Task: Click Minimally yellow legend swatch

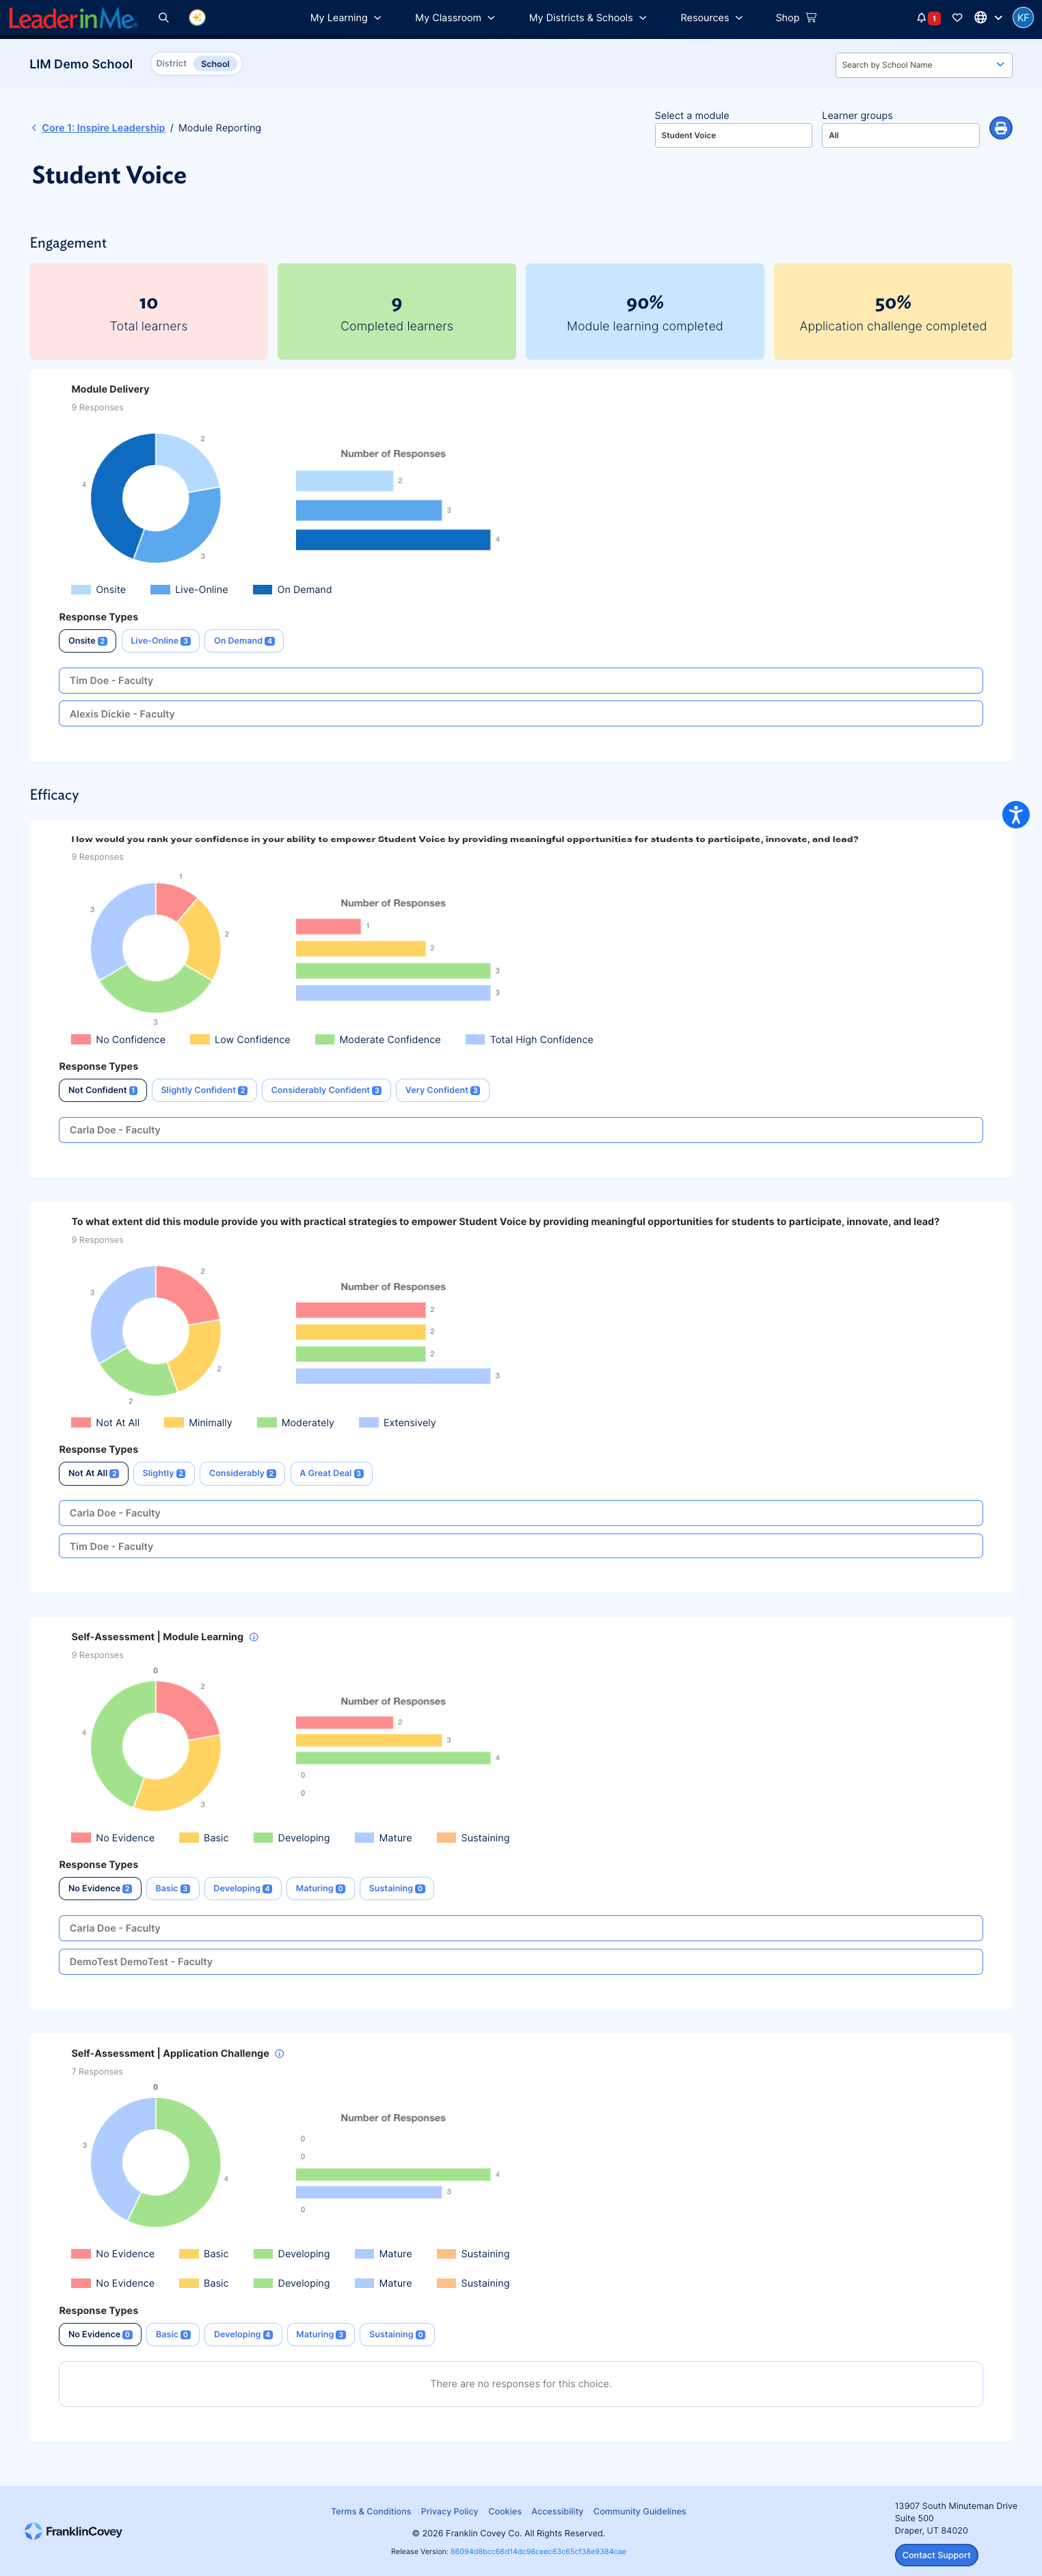Action: tap(174, 1422)
